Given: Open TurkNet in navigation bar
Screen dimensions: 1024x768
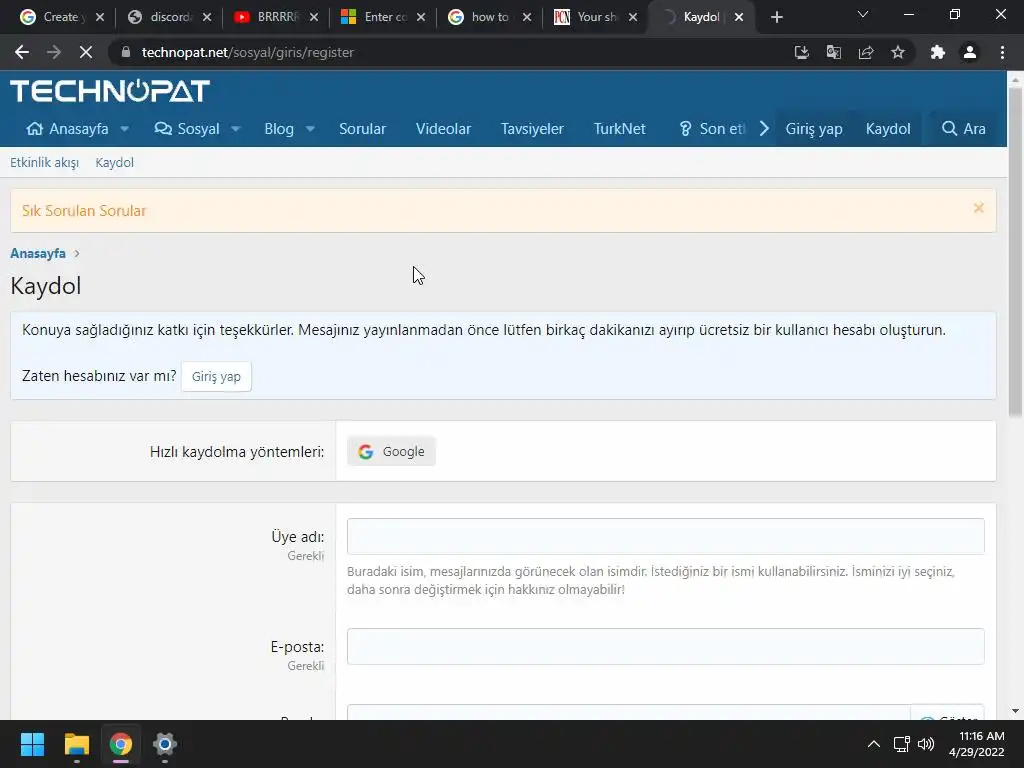Looking at the screenshot, I should (x=620, y=129).
